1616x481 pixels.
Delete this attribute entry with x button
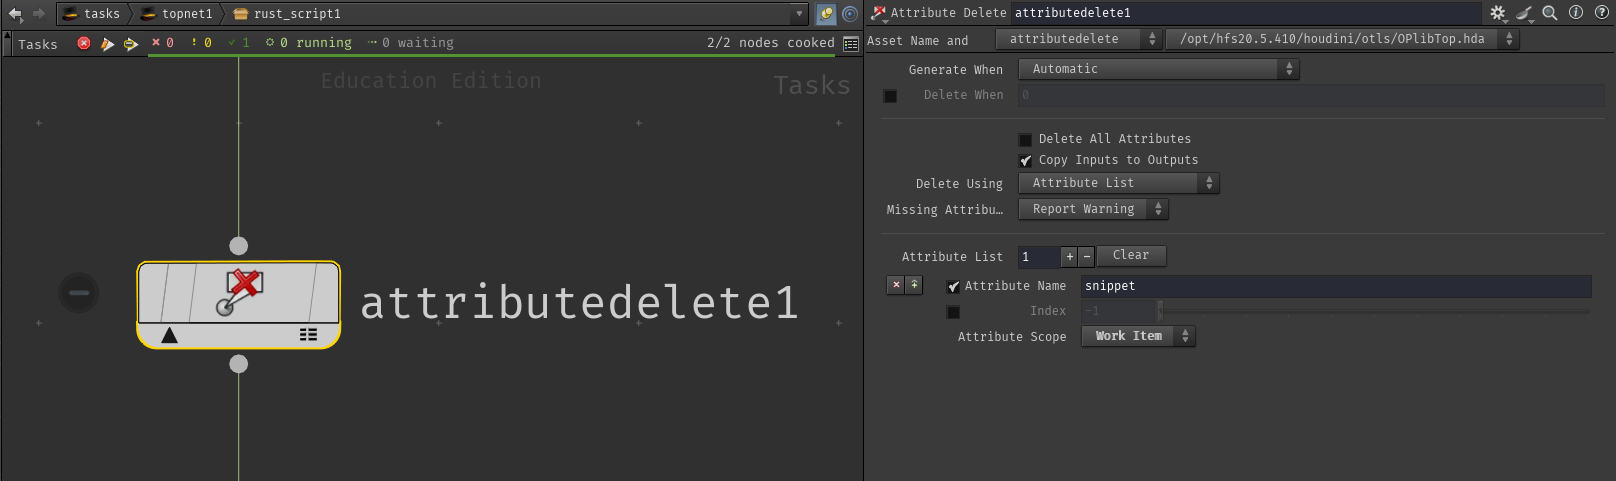(x=896, y=285)
